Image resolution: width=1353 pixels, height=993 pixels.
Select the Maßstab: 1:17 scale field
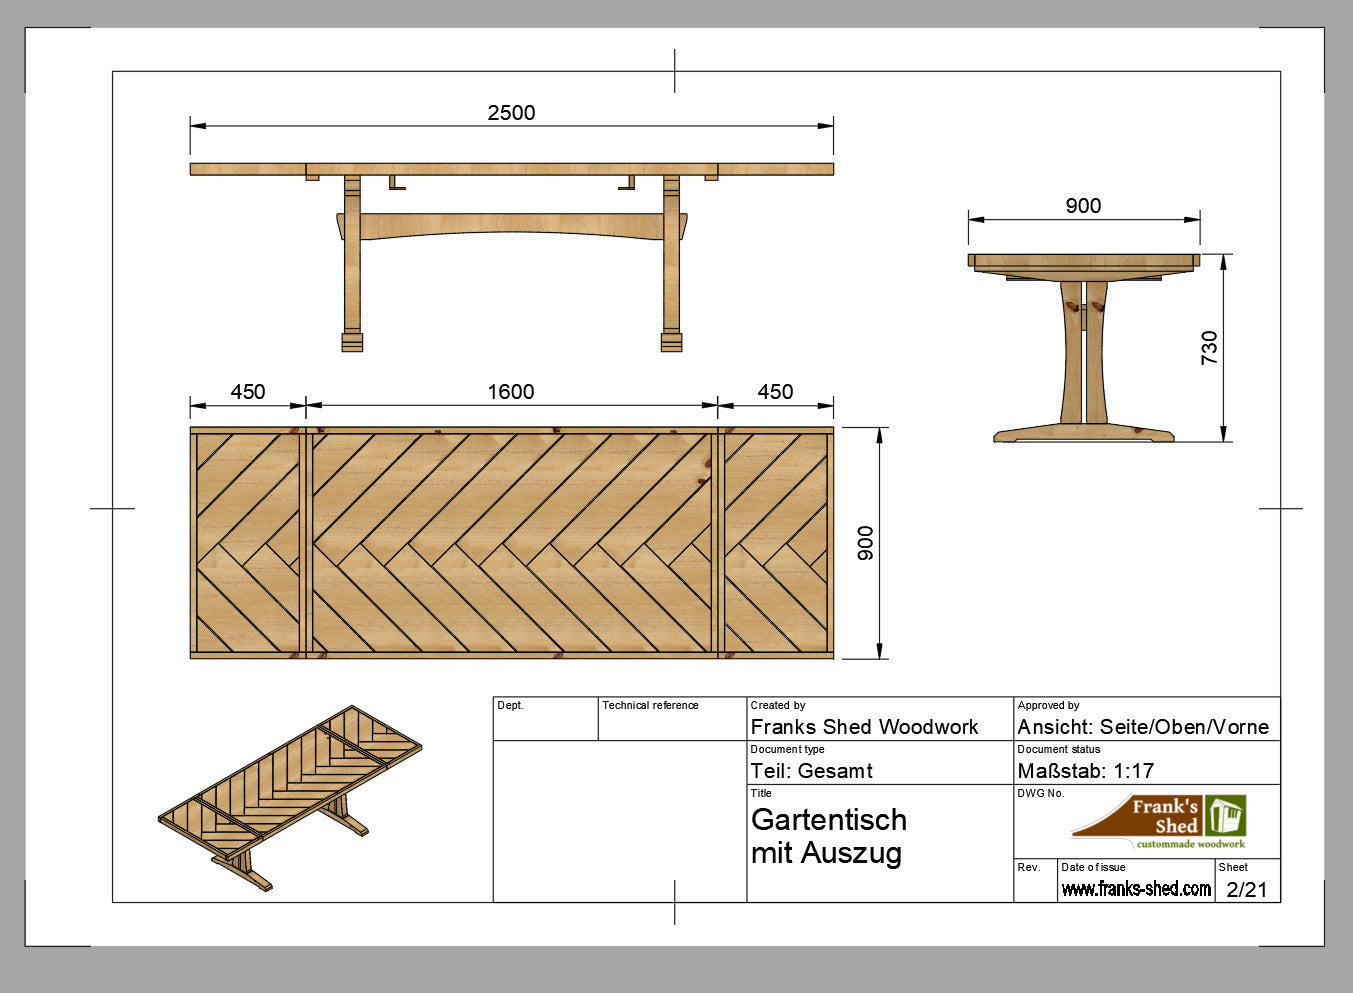click(1085, 771)
